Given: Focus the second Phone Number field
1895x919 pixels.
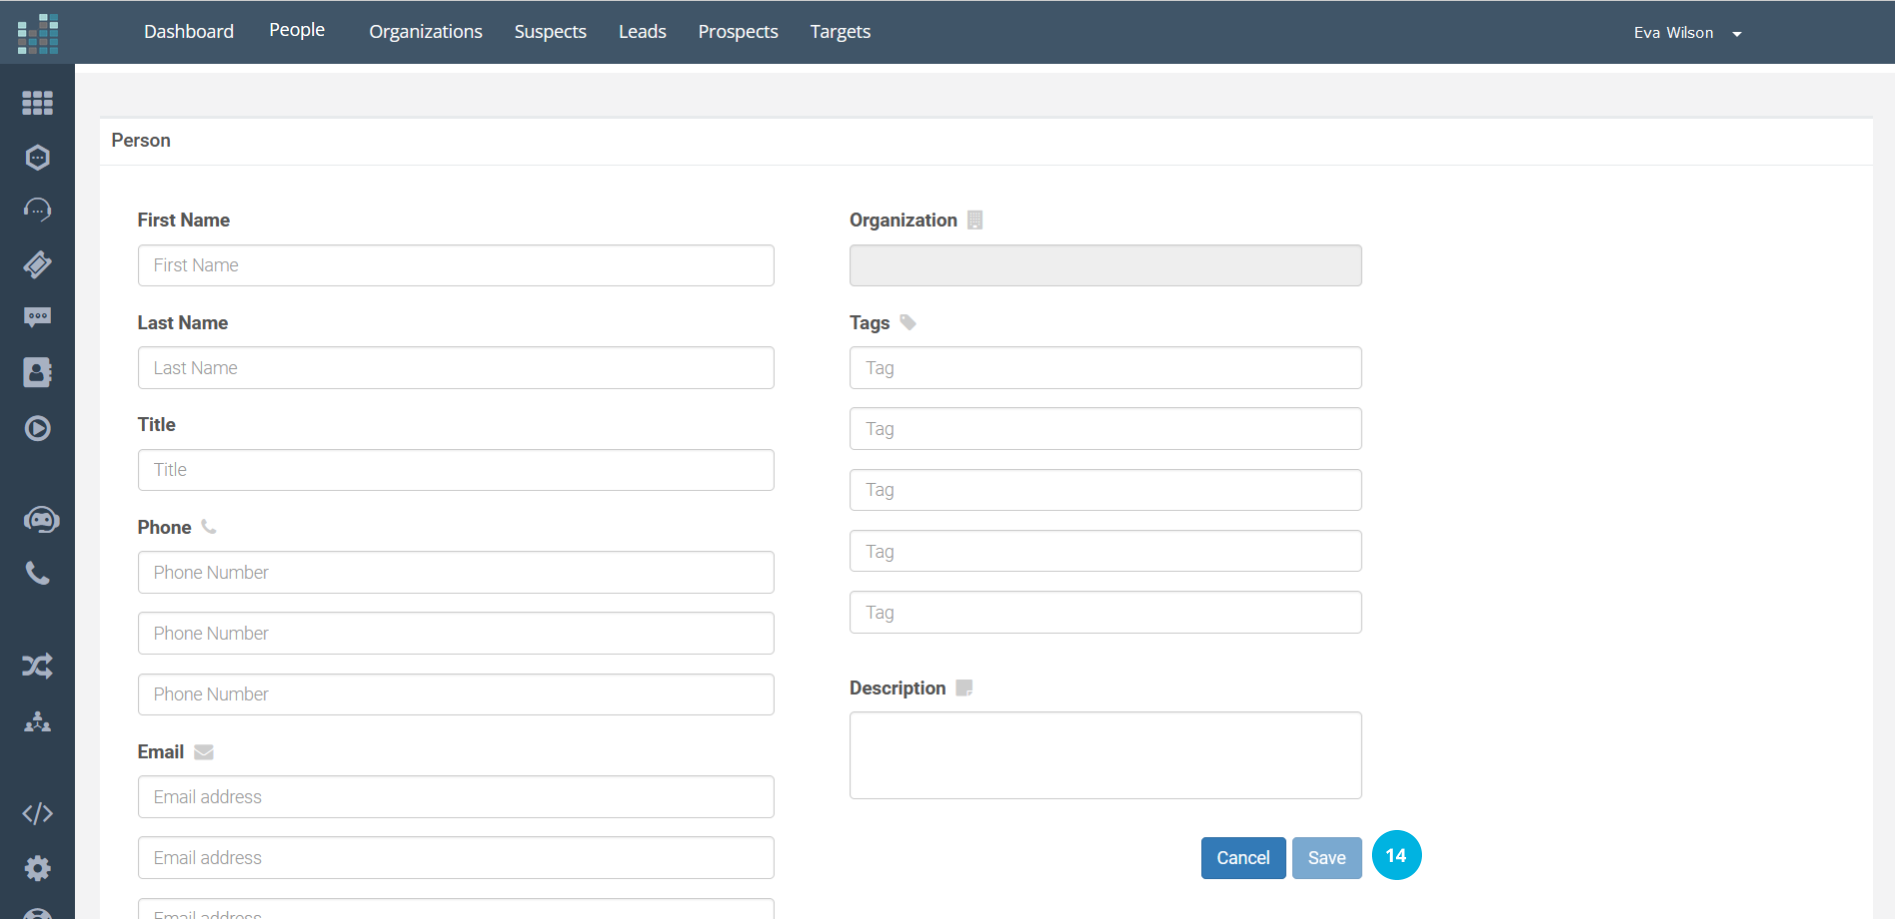Looking at the screenshot, I should [x=456, y=633].
